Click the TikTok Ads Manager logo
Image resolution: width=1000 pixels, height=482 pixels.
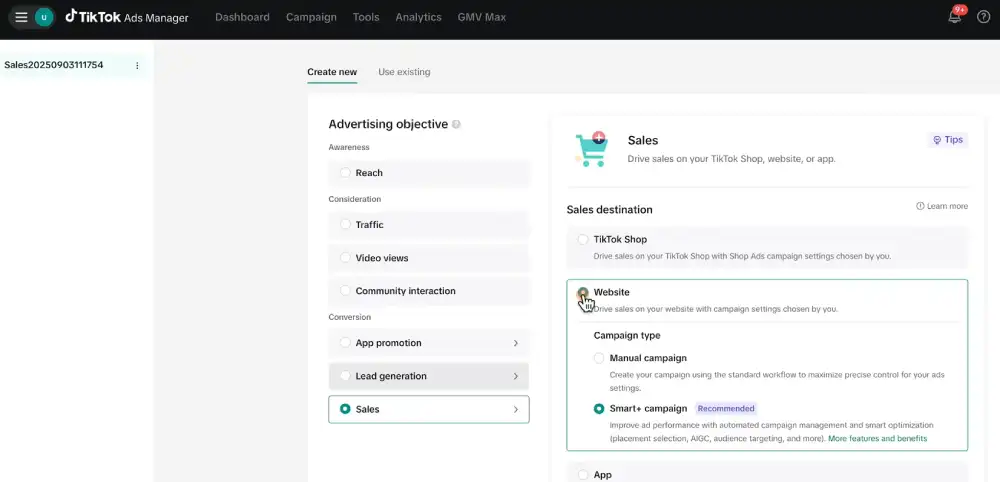coord(127,17)
